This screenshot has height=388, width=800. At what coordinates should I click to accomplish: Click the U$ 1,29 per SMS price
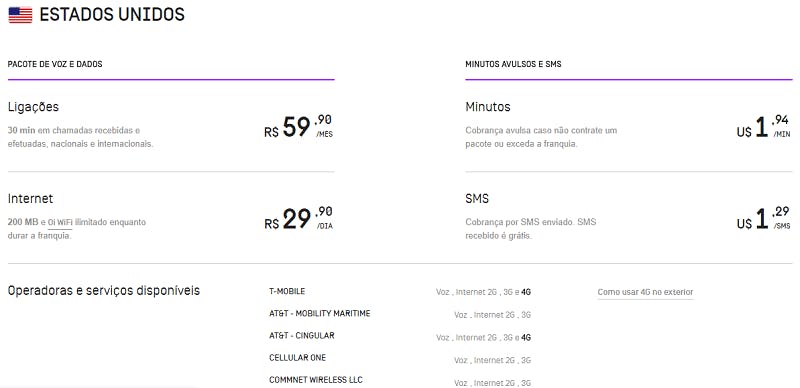[x=763, y=219]
